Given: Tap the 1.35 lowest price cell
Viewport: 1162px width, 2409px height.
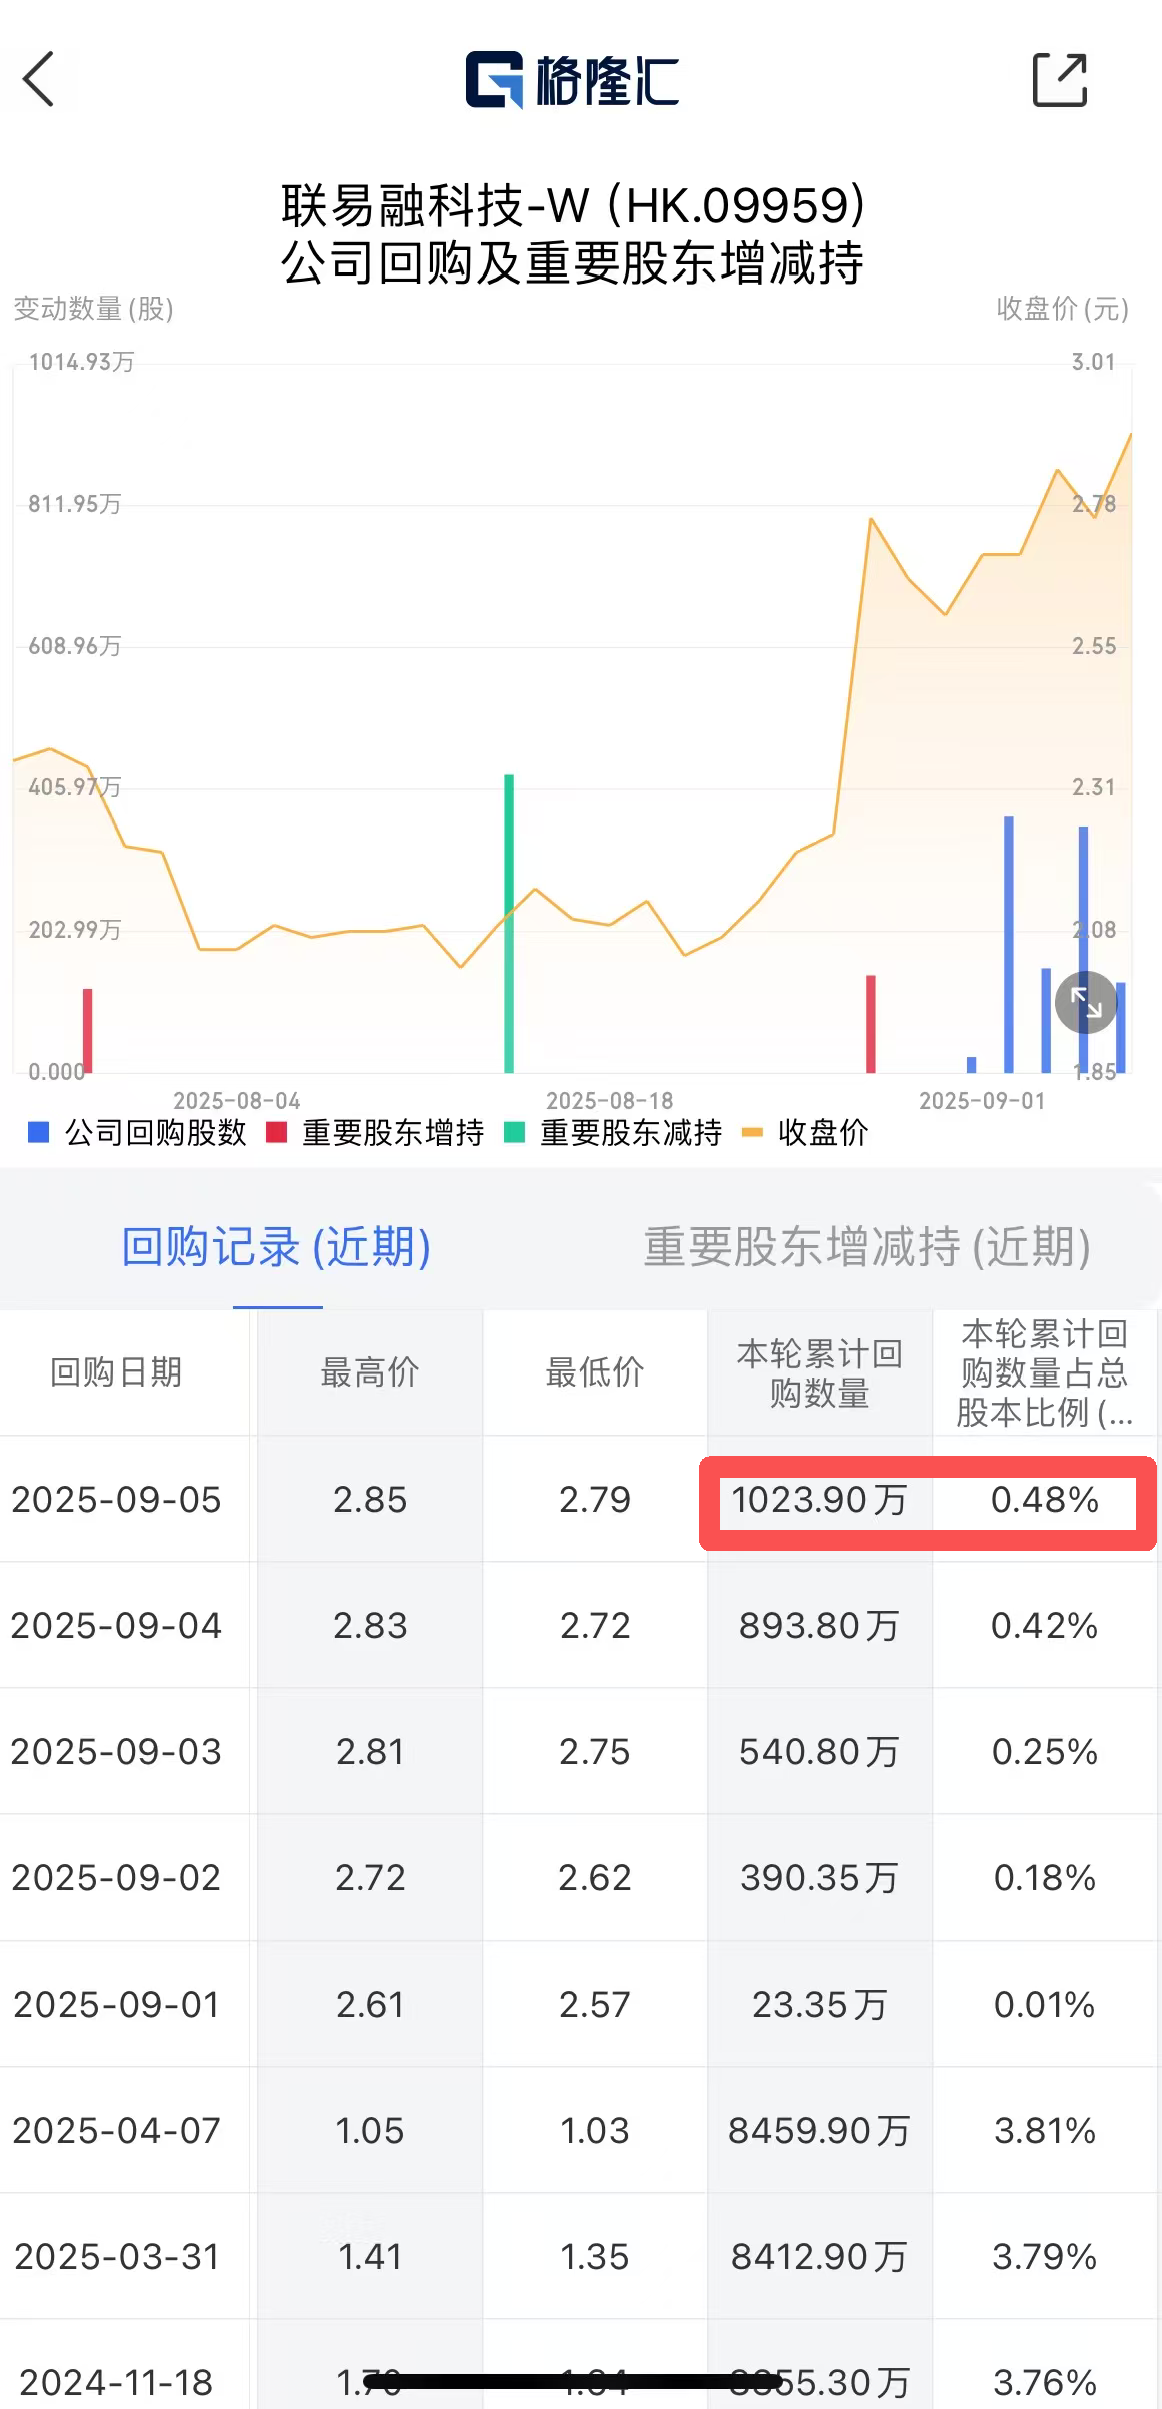Looking at the screenshot, I should (x=595, y=2256).
